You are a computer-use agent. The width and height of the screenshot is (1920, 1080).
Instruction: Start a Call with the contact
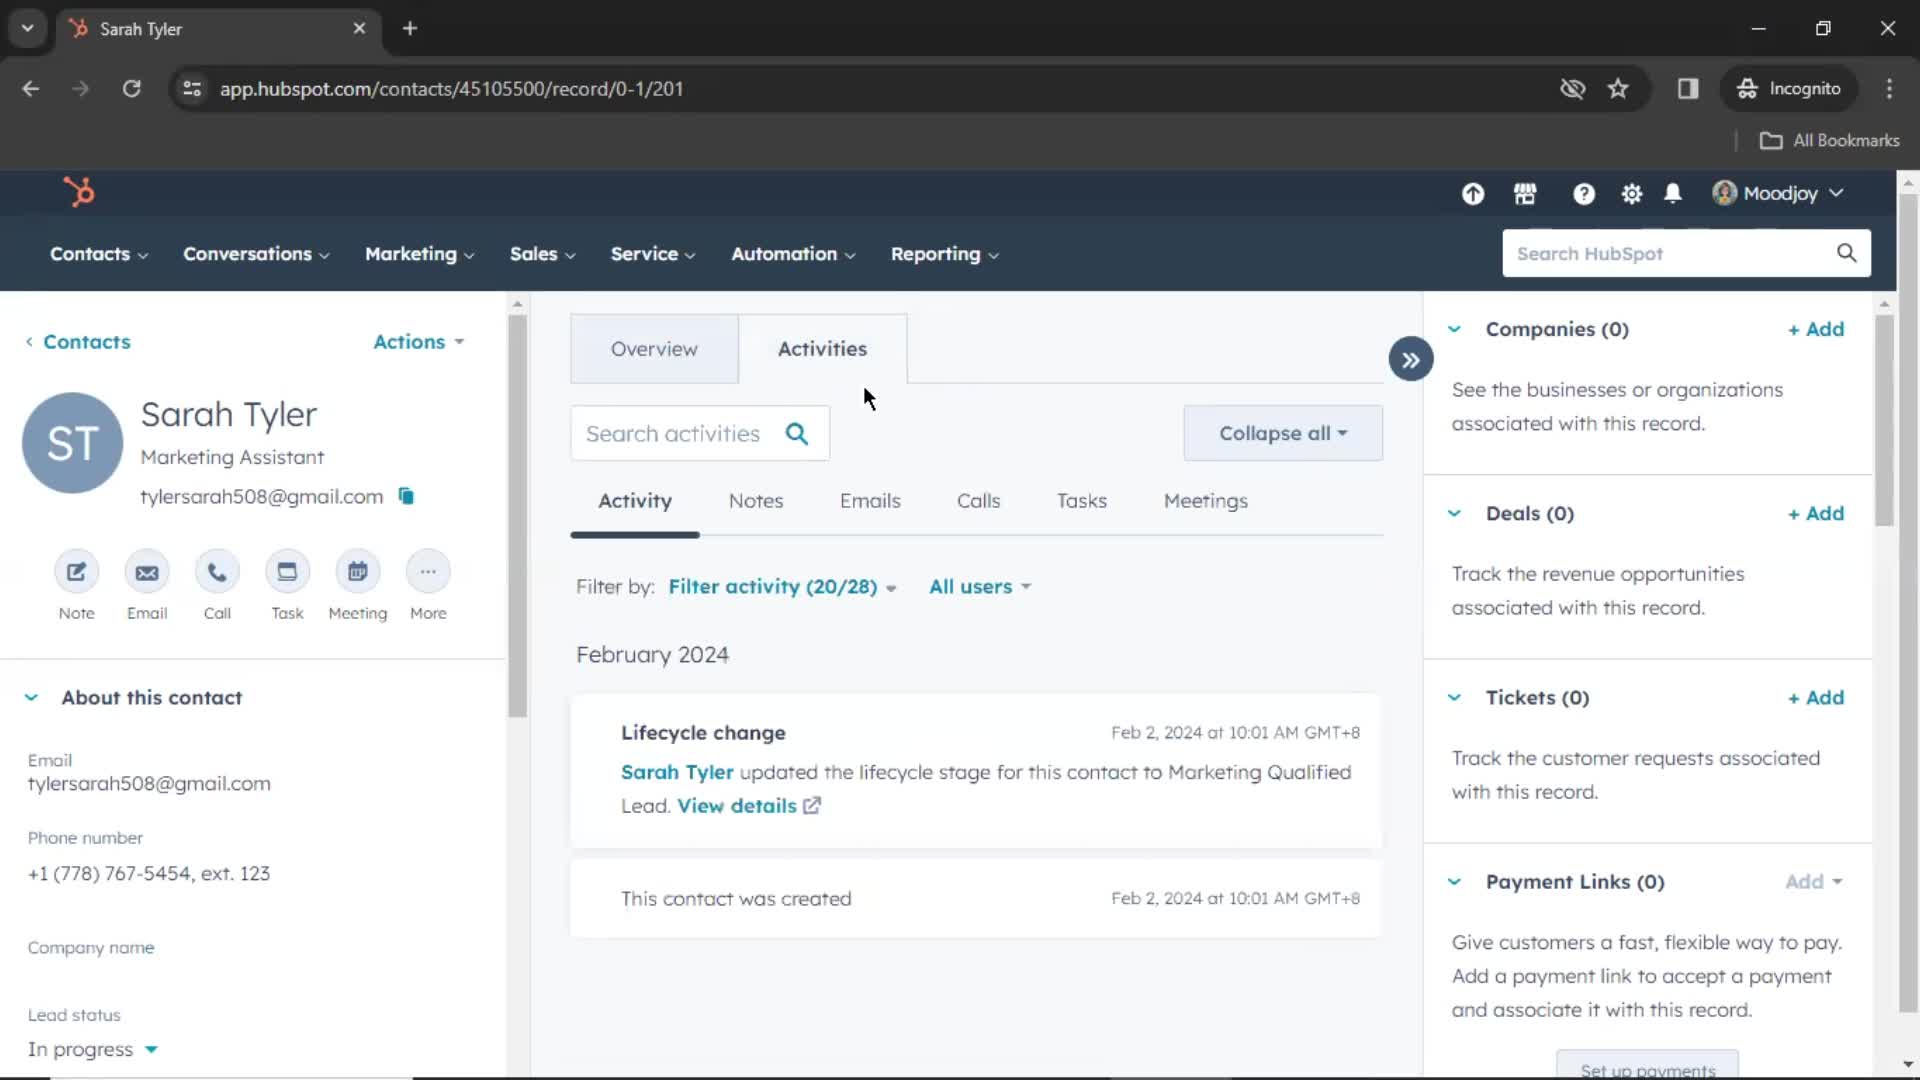[x=217, y=572]
